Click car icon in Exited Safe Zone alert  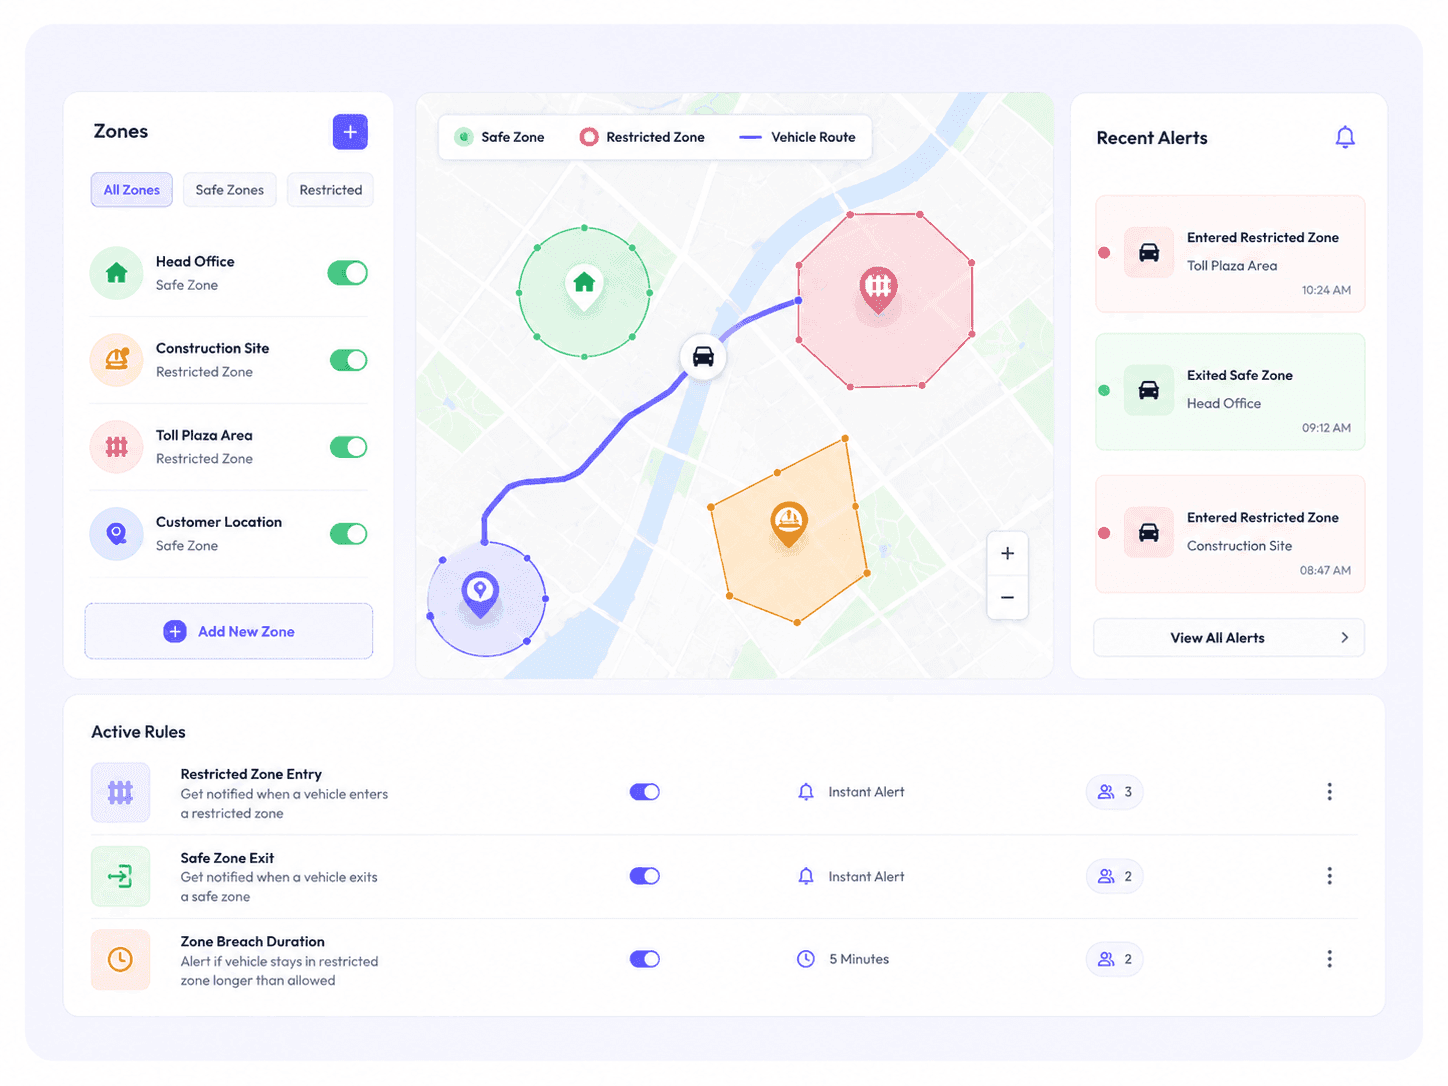point(1149,390)
